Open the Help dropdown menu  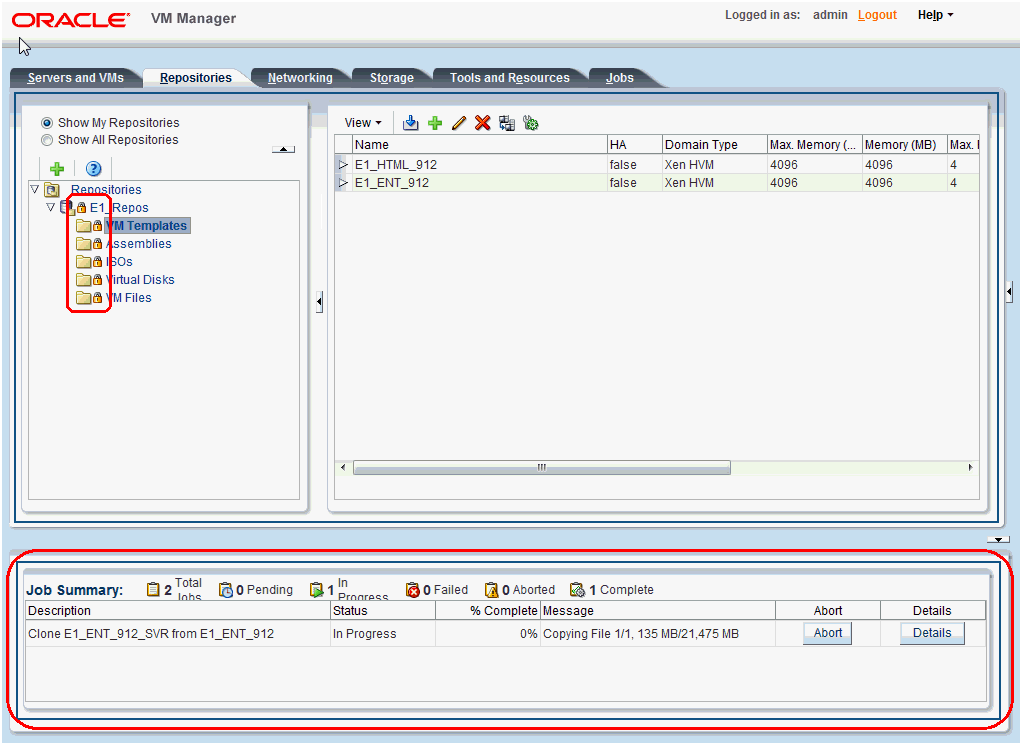pos(935,15)
